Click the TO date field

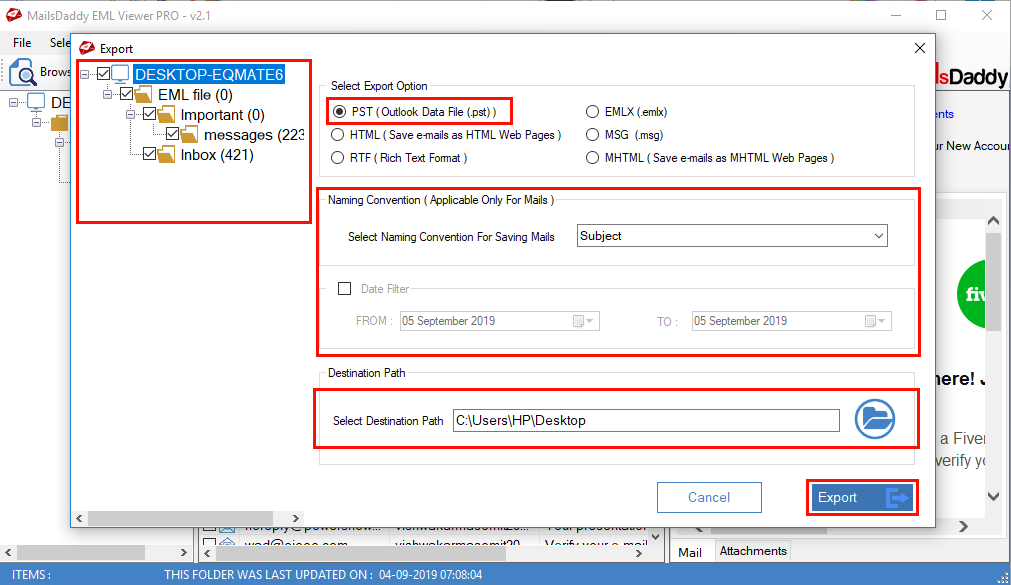tap(792, 321)
